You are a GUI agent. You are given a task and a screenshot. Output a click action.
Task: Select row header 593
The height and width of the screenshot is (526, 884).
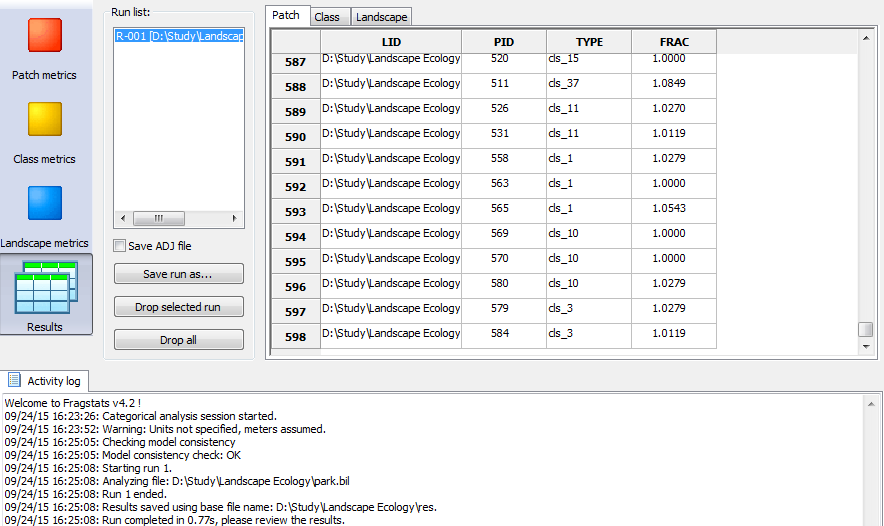295,211
